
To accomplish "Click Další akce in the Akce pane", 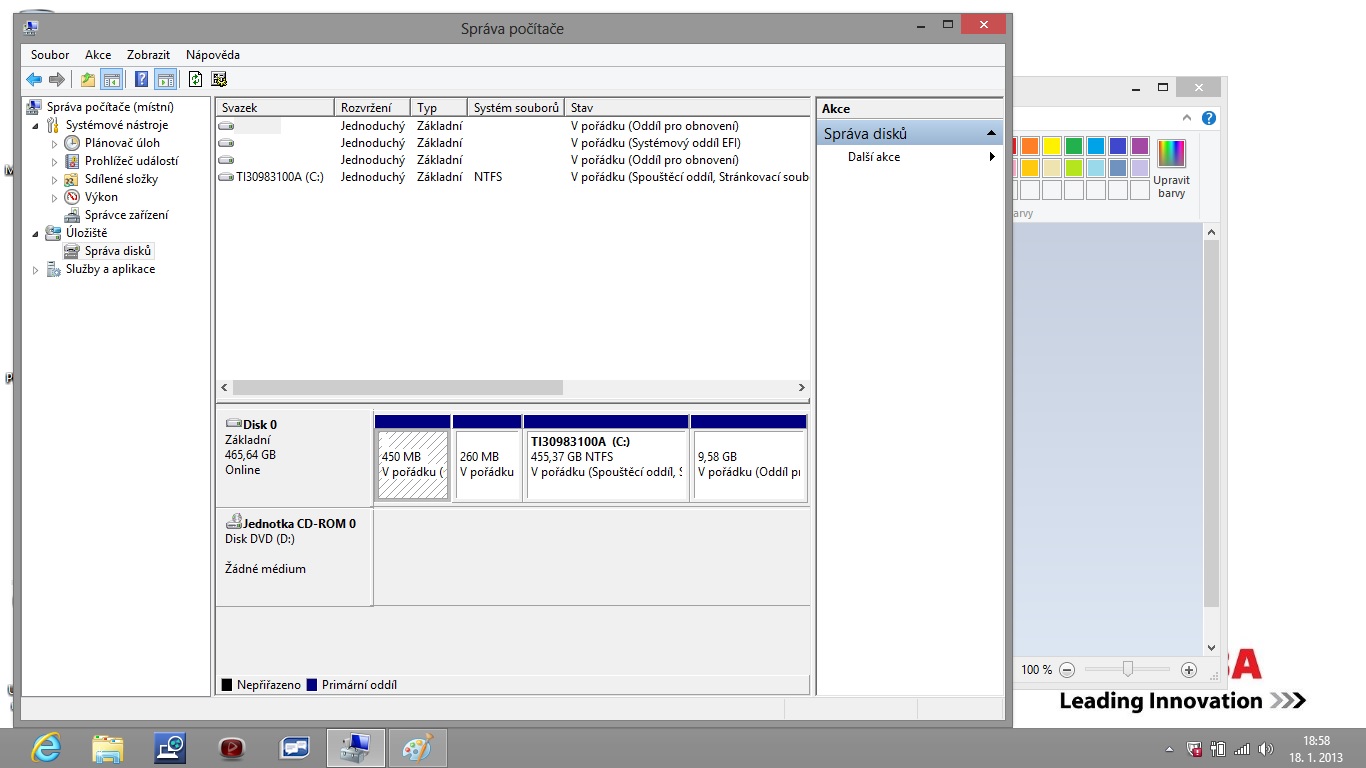I will click(874, 157).
